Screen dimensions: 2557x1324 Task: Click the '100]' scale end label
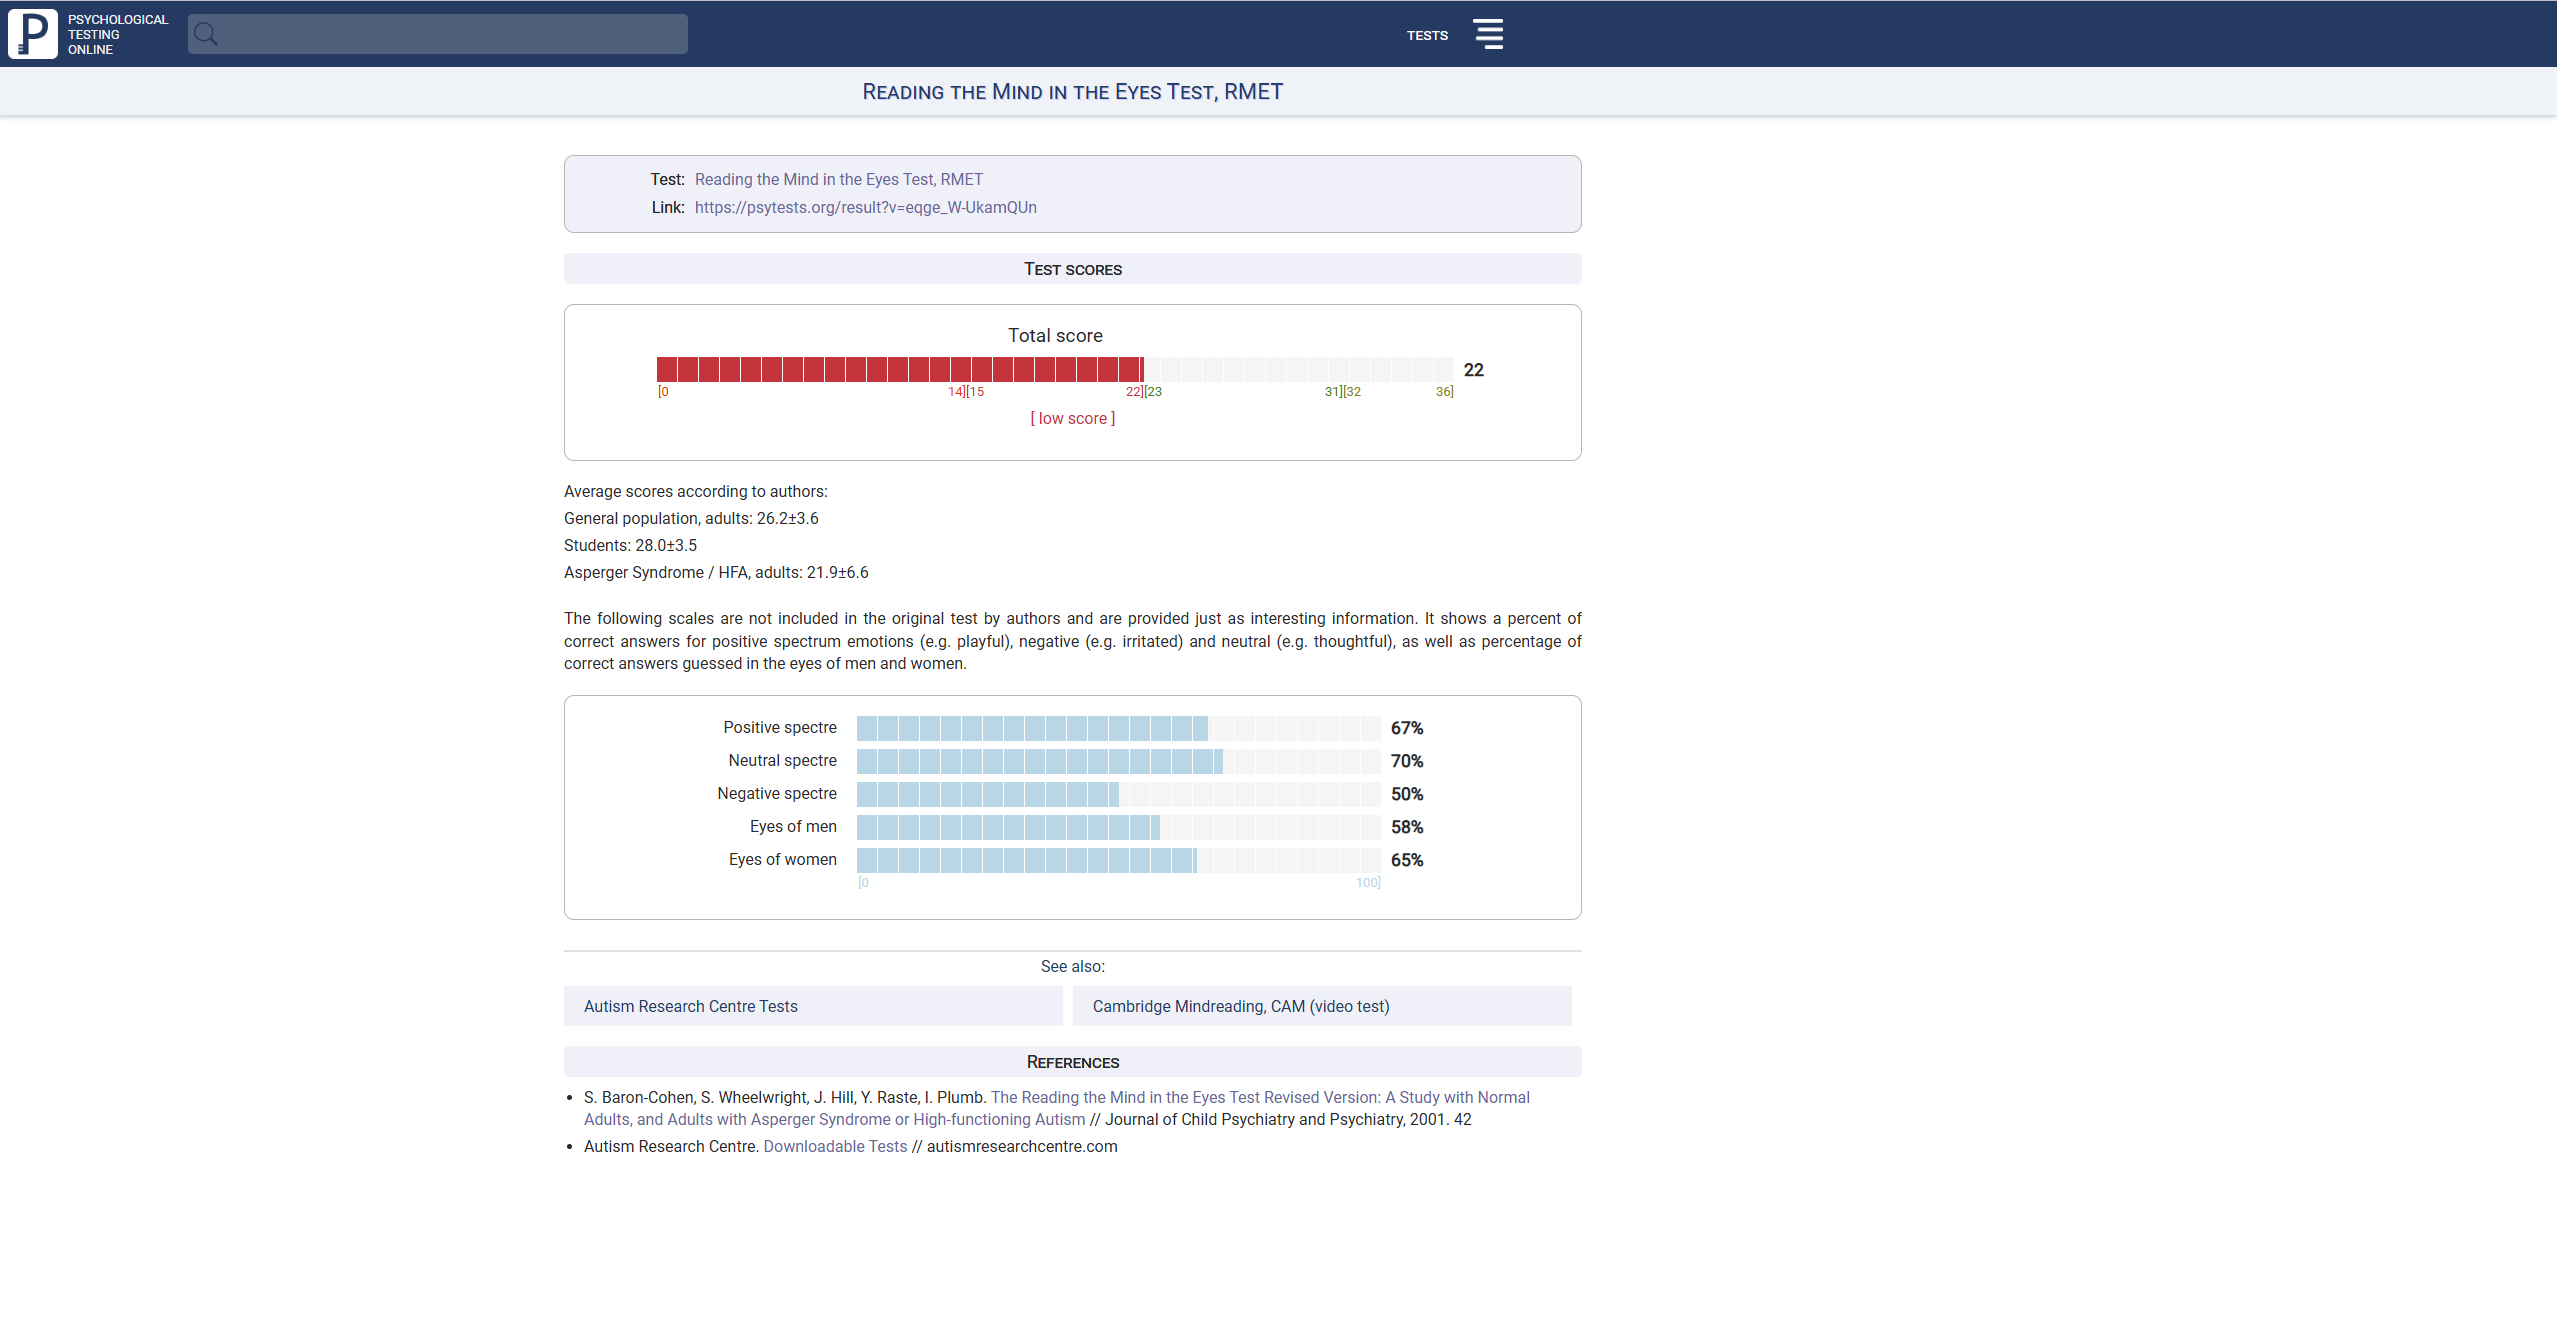point(1368,882)
